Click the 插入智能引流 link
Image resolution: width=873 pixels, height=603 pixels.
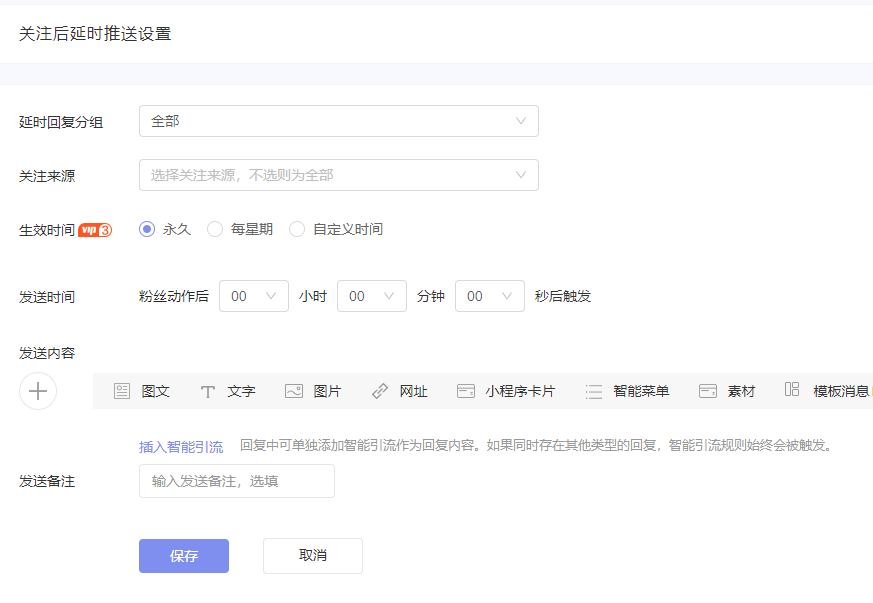tap(181, 447)
